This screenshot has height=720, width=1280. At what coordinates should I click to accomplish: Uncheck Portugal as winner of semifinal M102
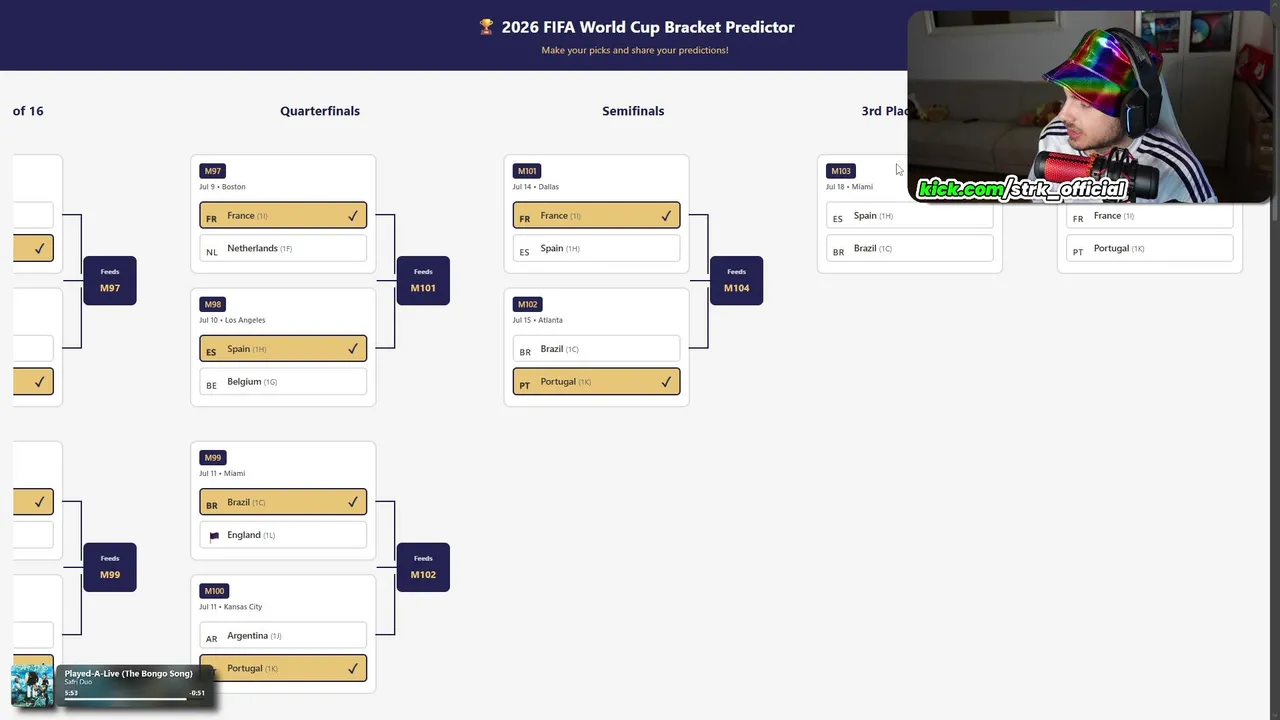(596, 382)
